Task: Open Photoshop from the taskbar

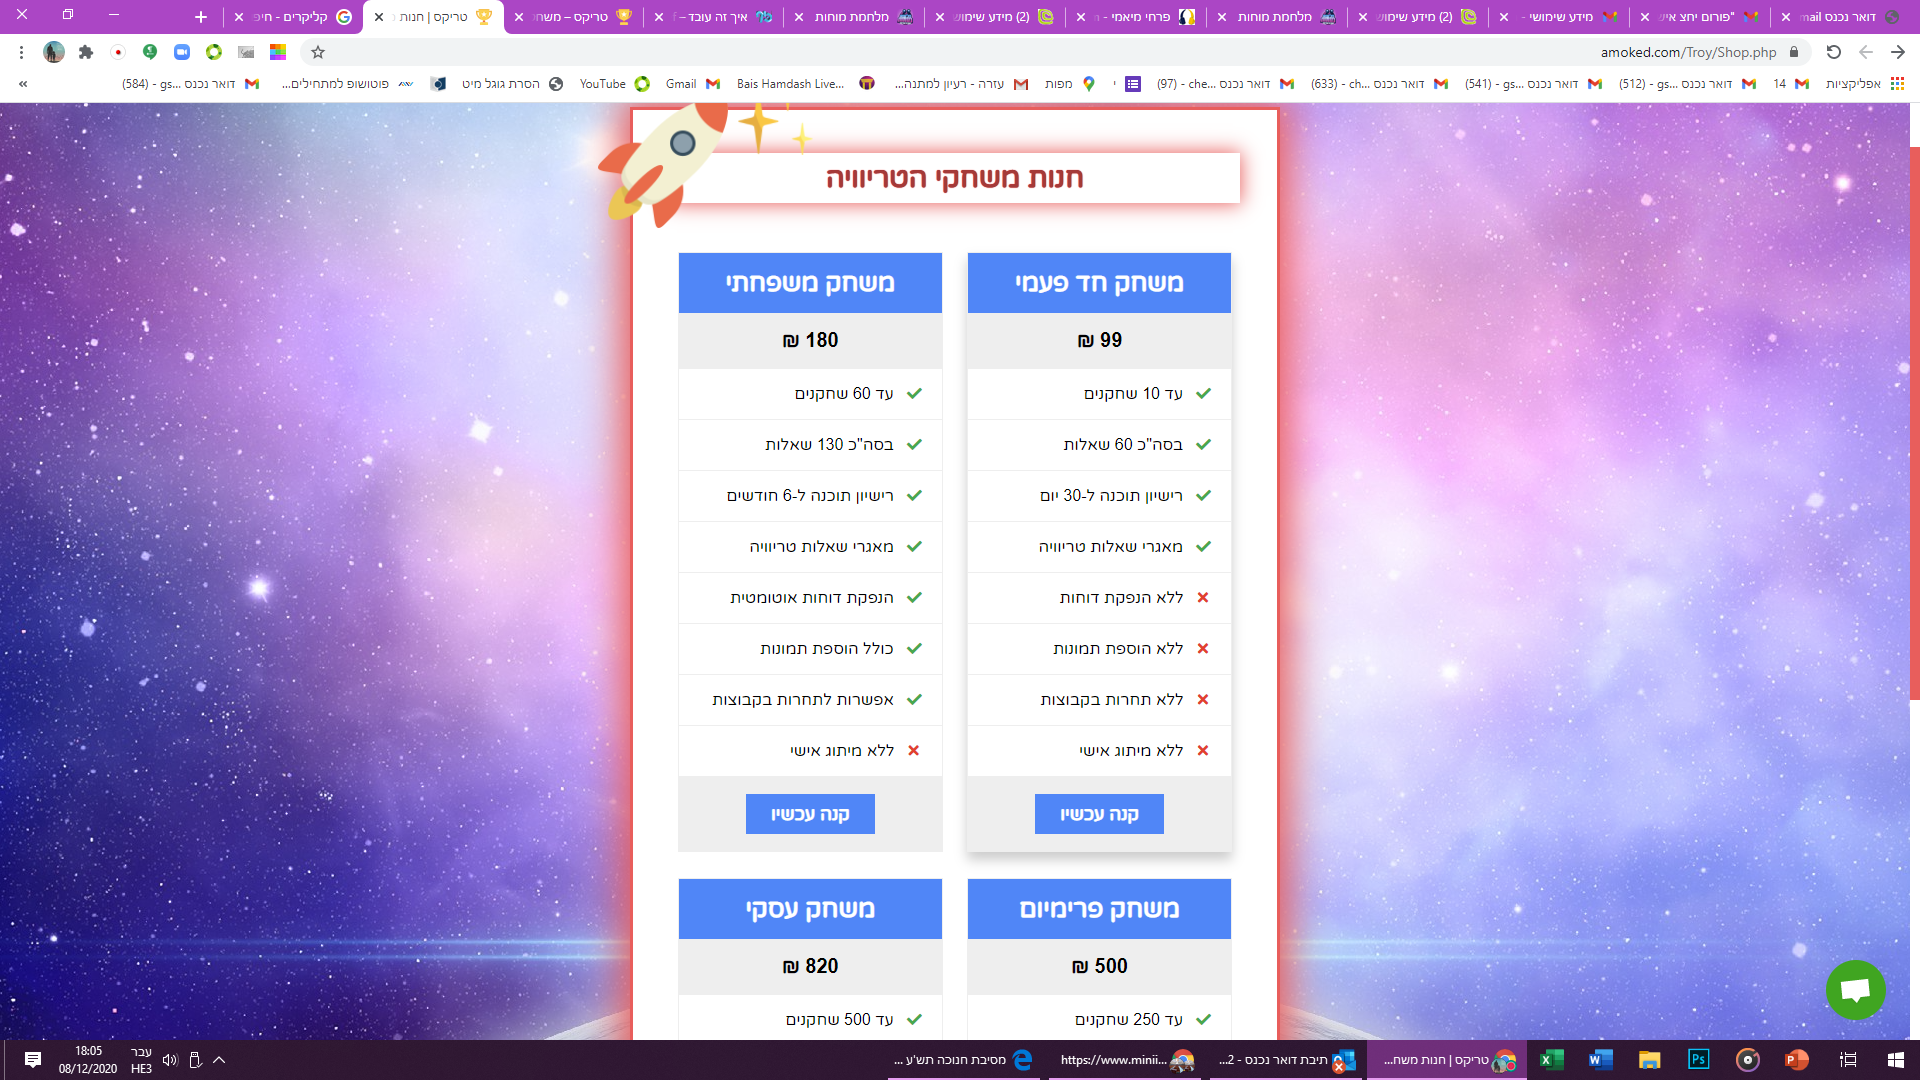Action: pyautogui.click(x=1698, y=1060)
